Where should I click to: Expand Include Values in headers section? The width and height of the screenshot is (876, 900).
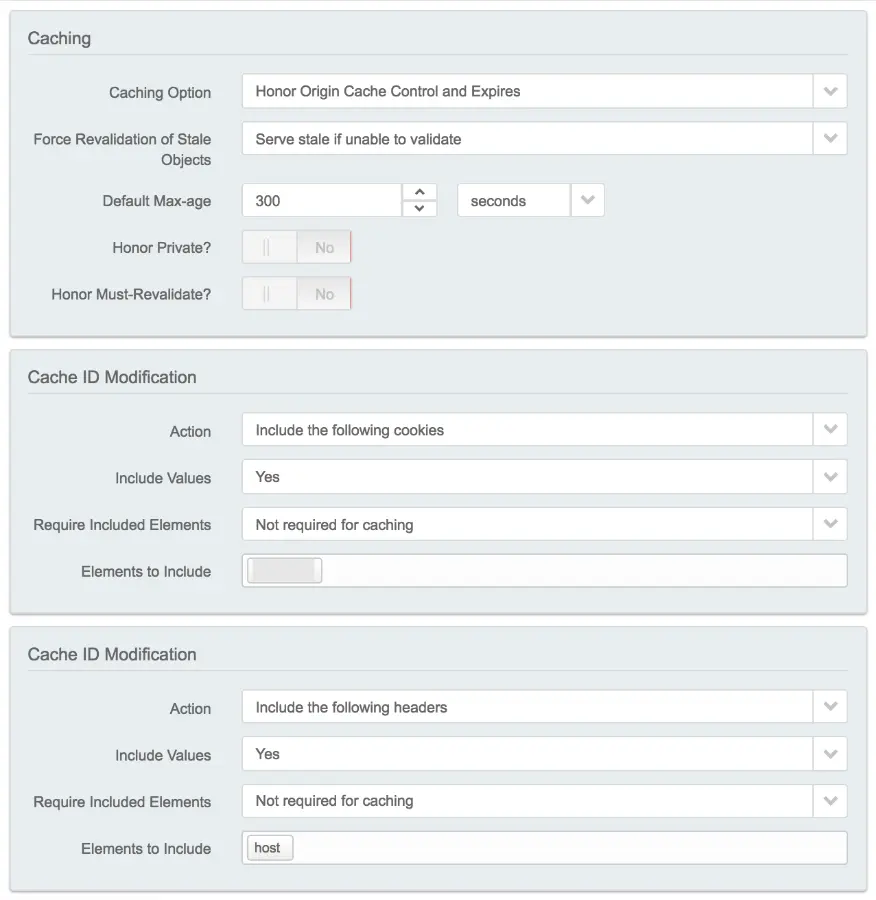[830, 754]
